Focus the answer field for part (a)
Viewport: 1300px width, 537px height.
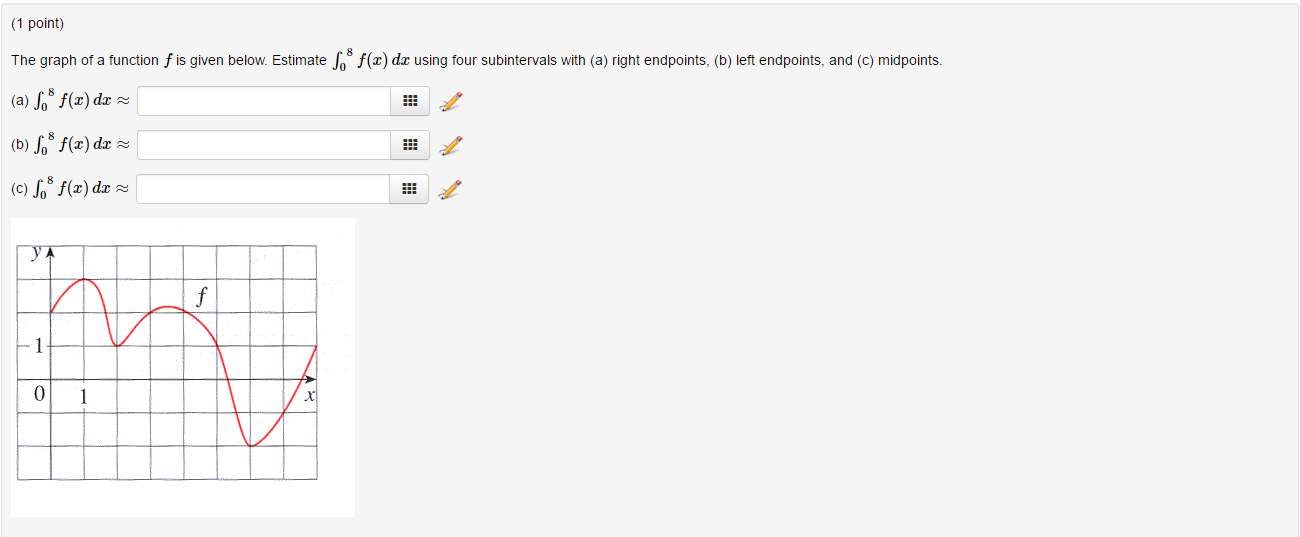point(263,101)
